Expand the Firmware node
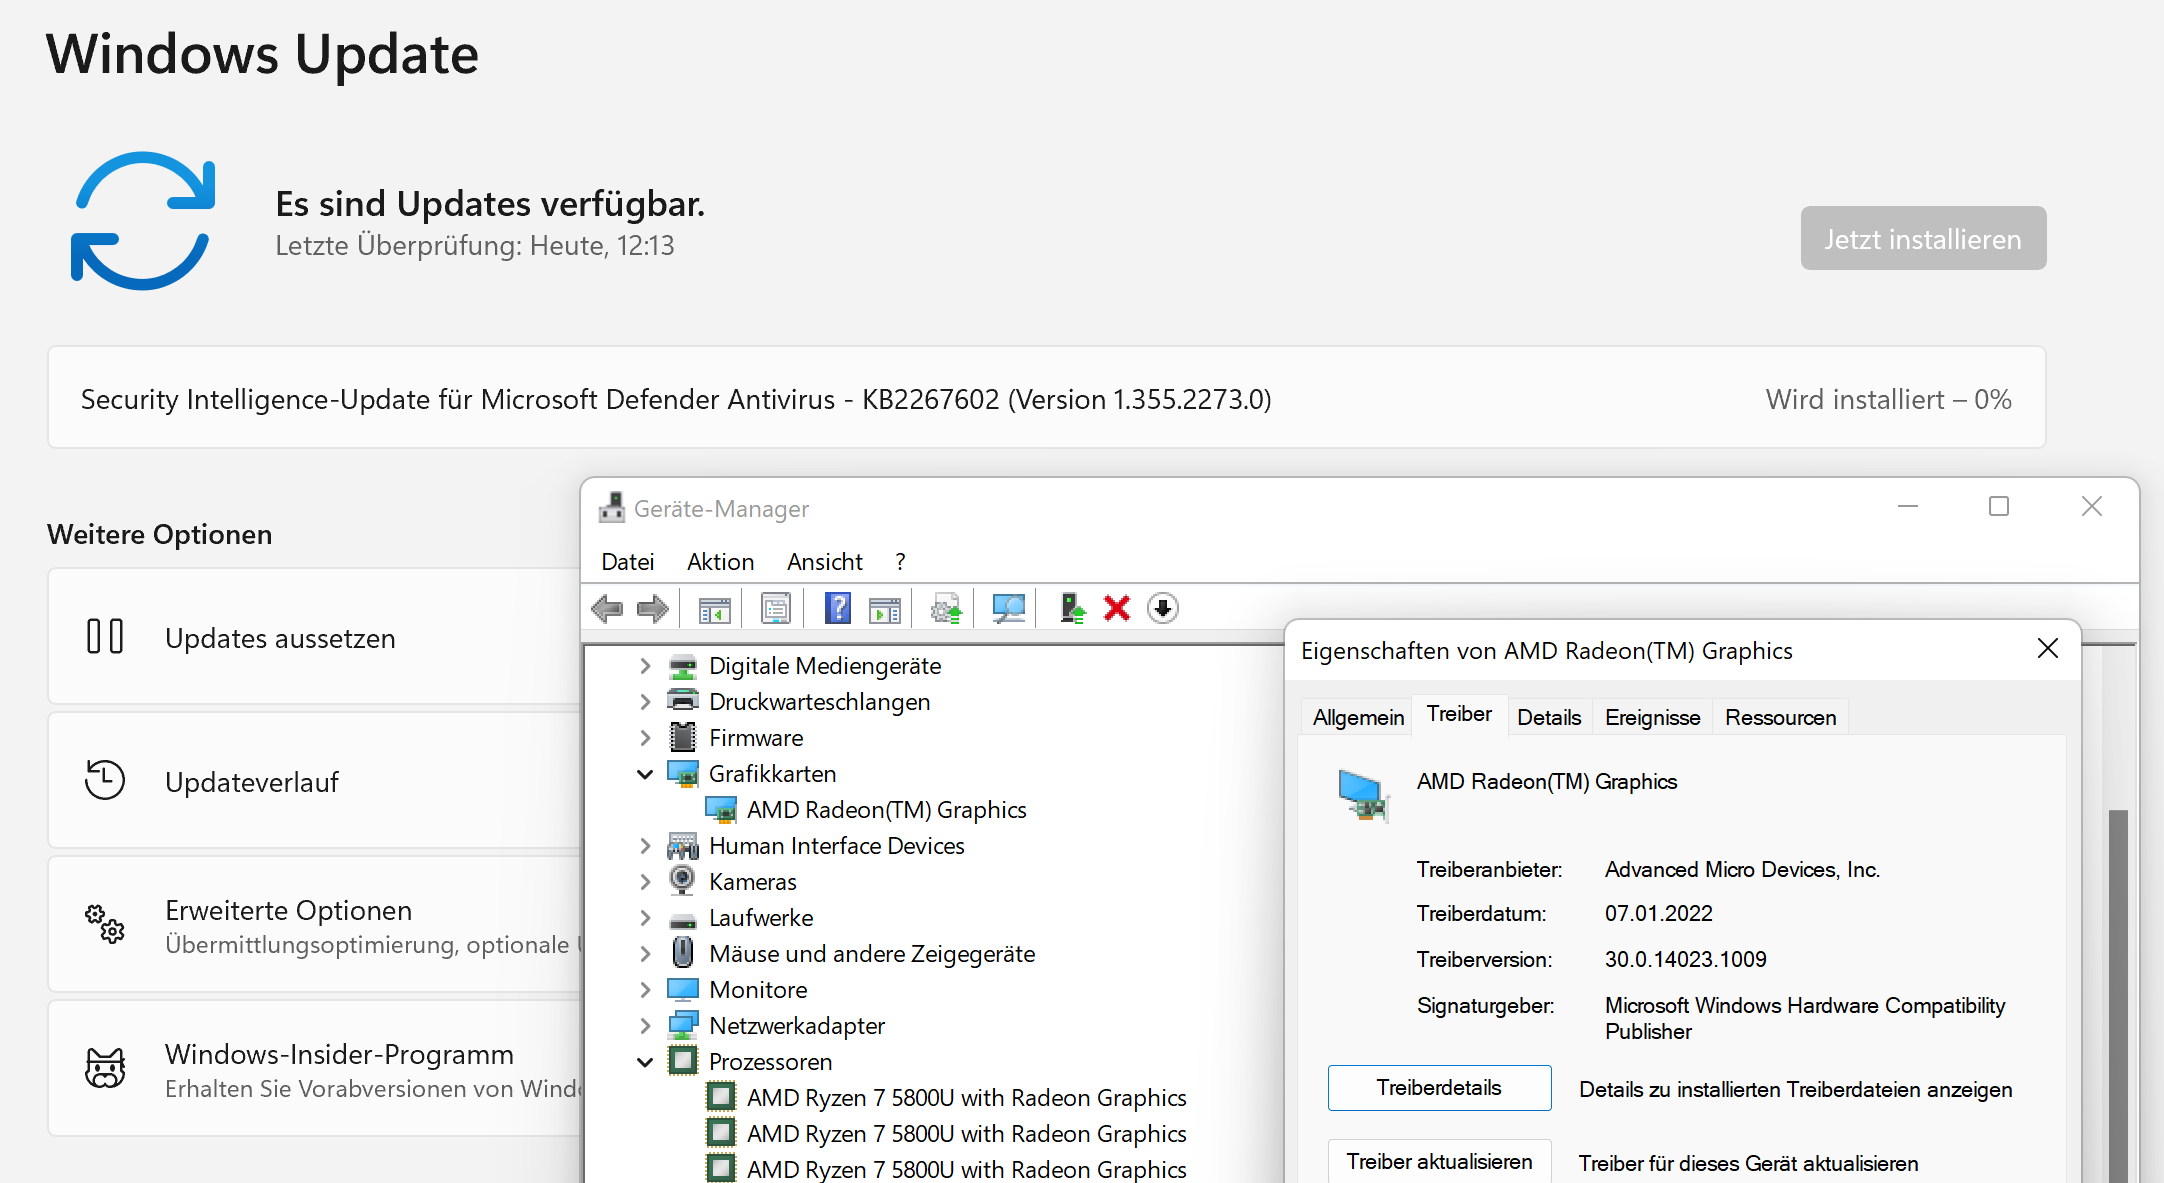This screenshot has width=2164, height=1183. tap(645, 738)
